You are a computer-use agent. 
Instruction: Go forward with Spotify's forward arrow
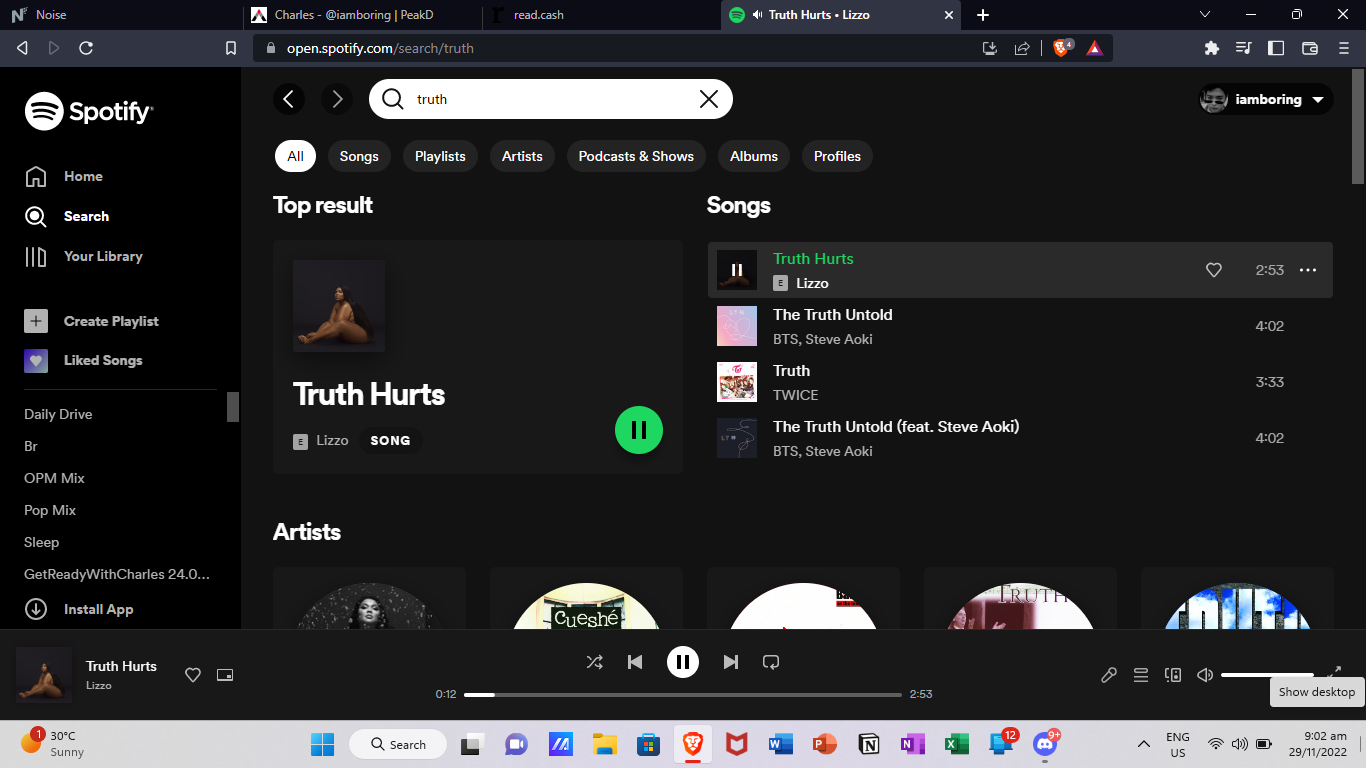pos(337,99)
